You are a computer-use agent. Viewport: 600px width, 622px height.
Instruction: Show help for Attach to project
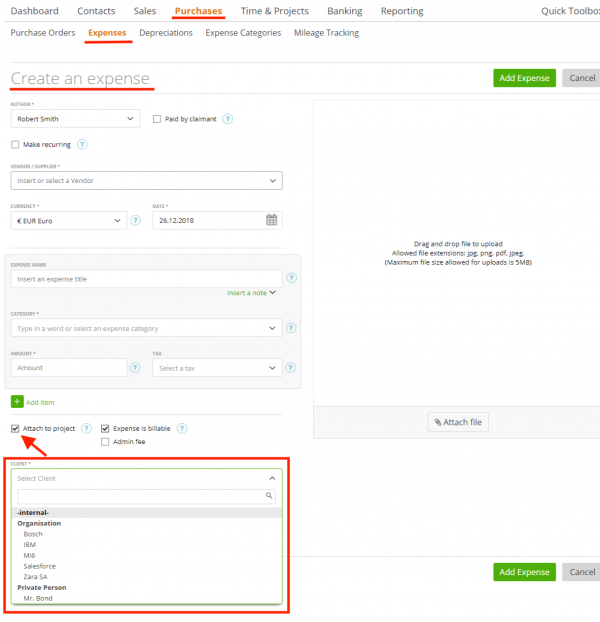(86, 428)
